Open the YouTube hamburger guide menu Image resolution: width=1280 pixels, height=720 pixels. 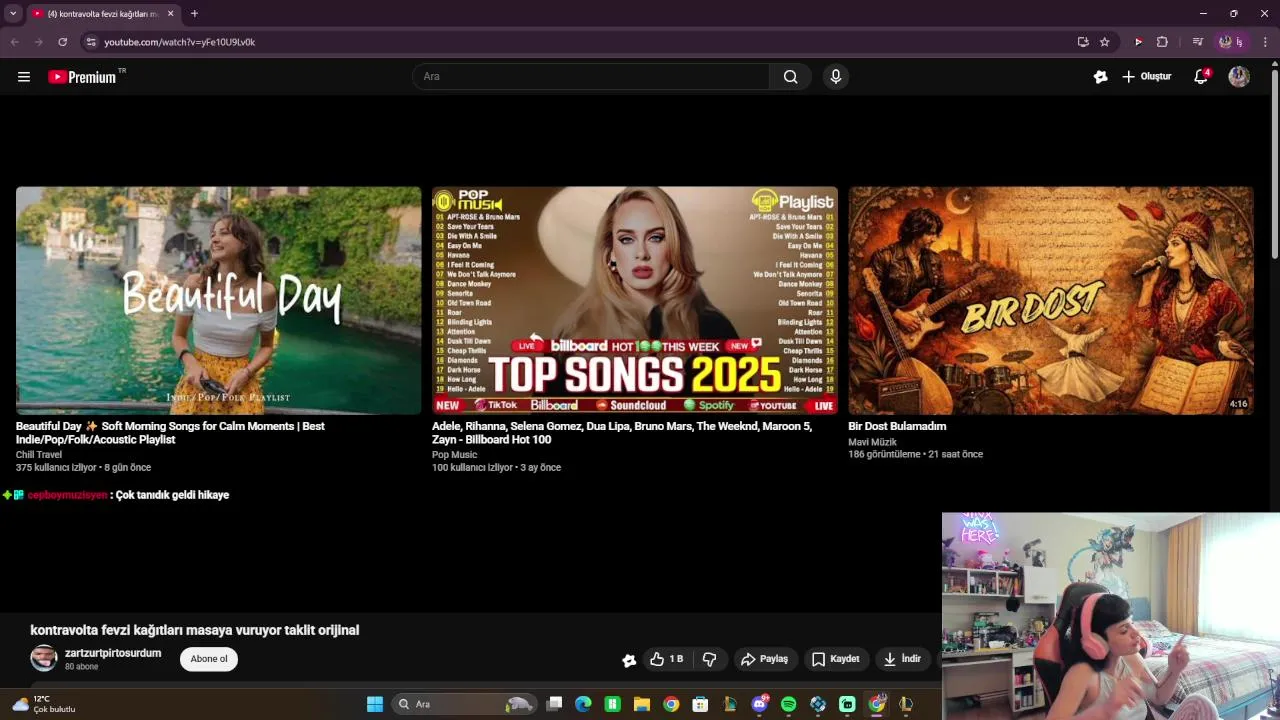24,77
